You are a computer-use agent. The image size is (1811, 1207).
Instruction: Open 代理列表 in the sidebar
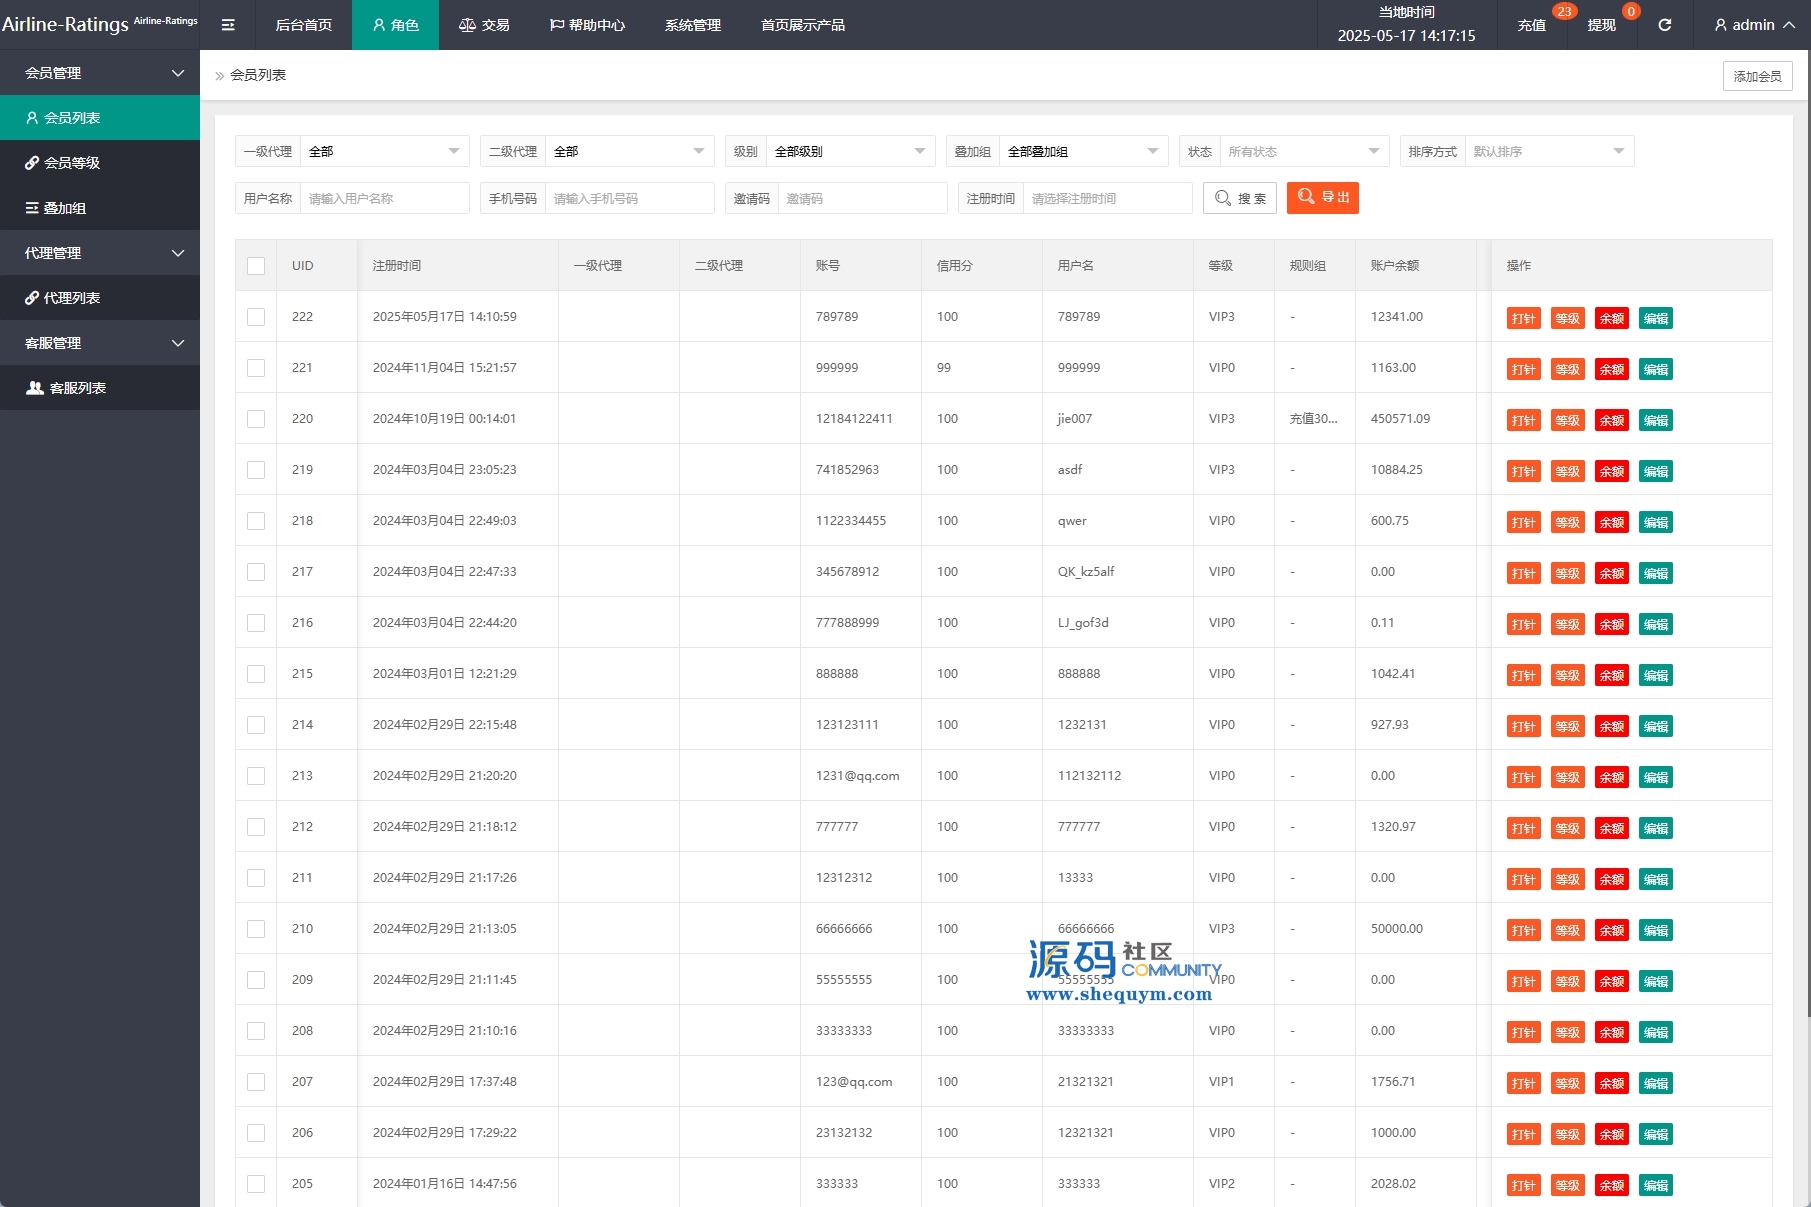pos(72,298)
